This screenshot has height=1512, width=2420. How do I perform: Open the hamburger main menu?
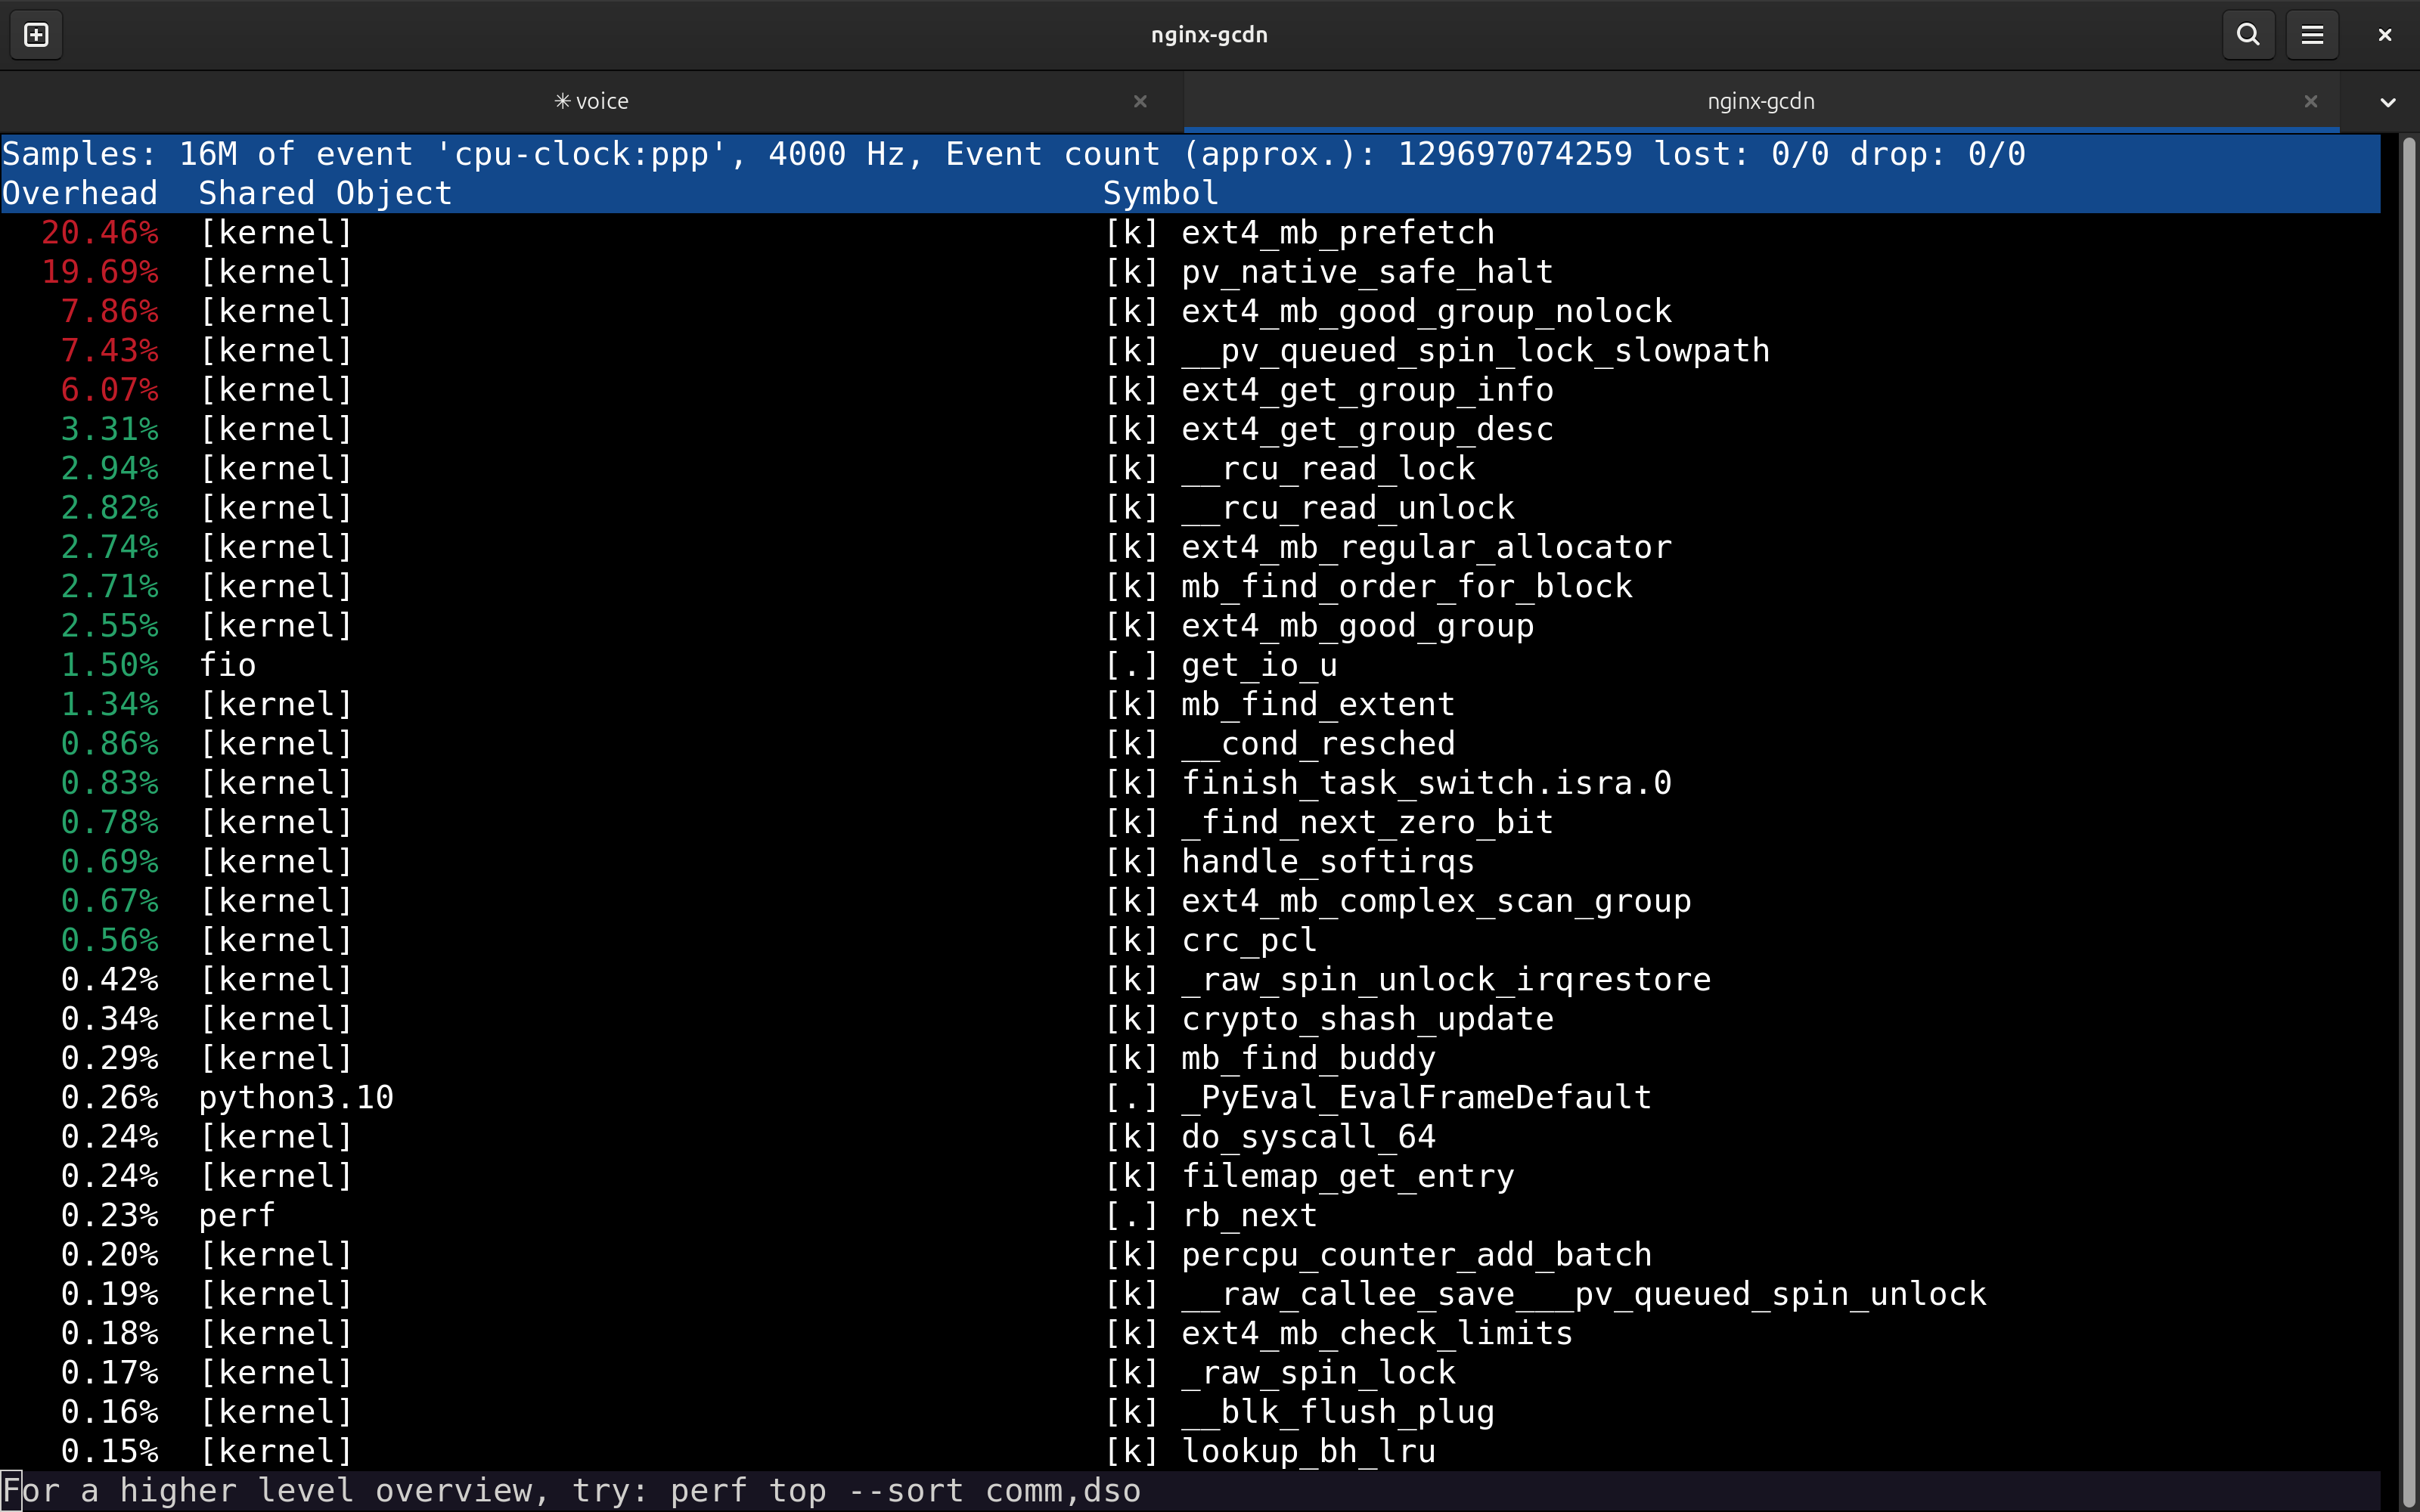[x=2312, y=35]
